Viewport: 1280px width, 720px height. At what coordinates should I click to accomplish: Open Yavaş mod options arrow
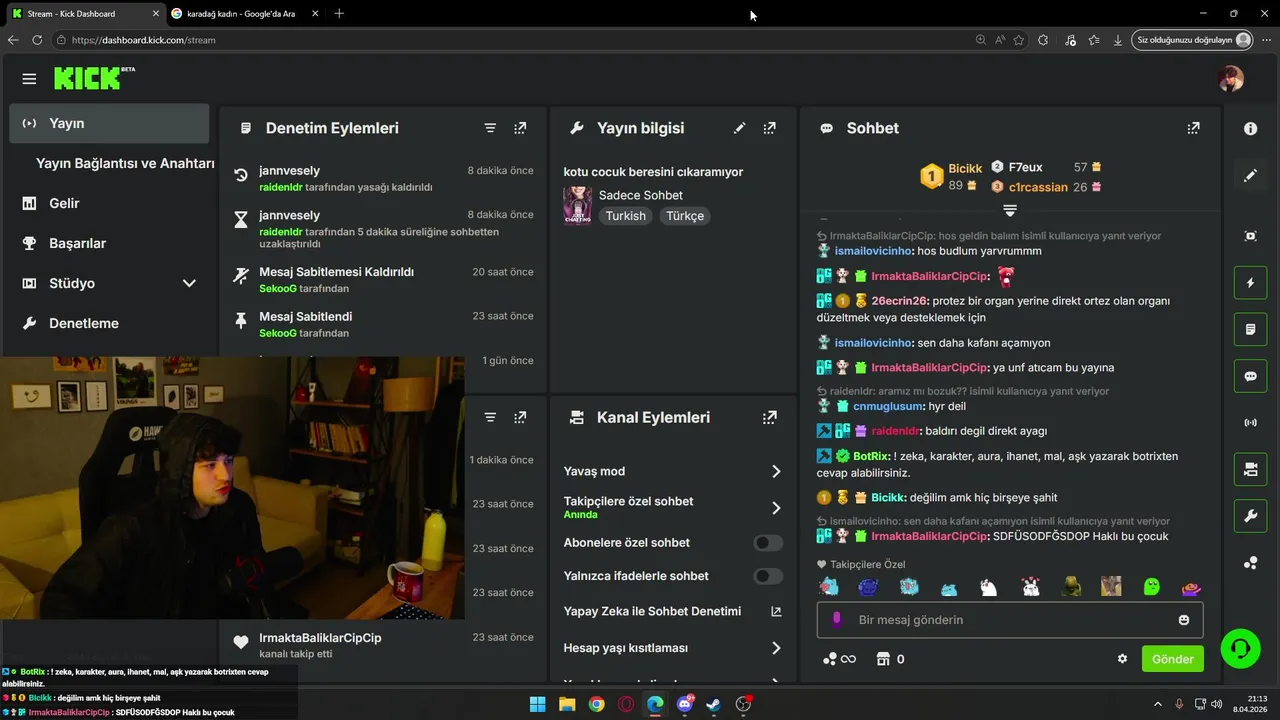[776, 471]
